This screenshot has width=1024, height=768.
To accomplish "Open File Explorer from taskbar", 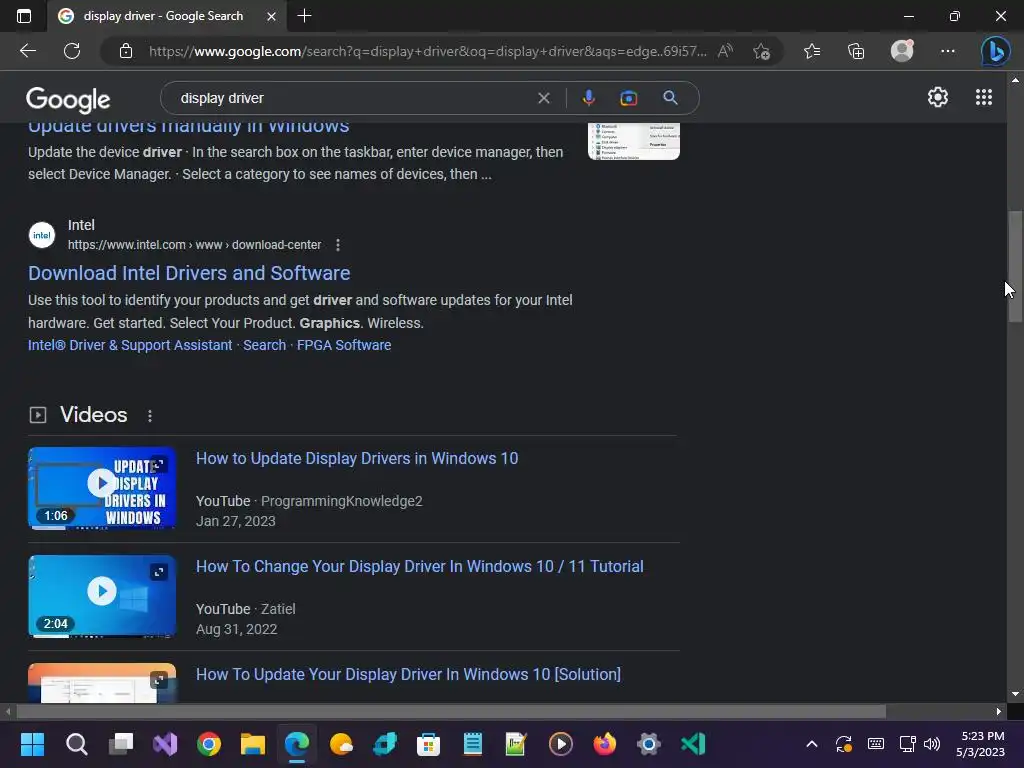I will (253, 744).
